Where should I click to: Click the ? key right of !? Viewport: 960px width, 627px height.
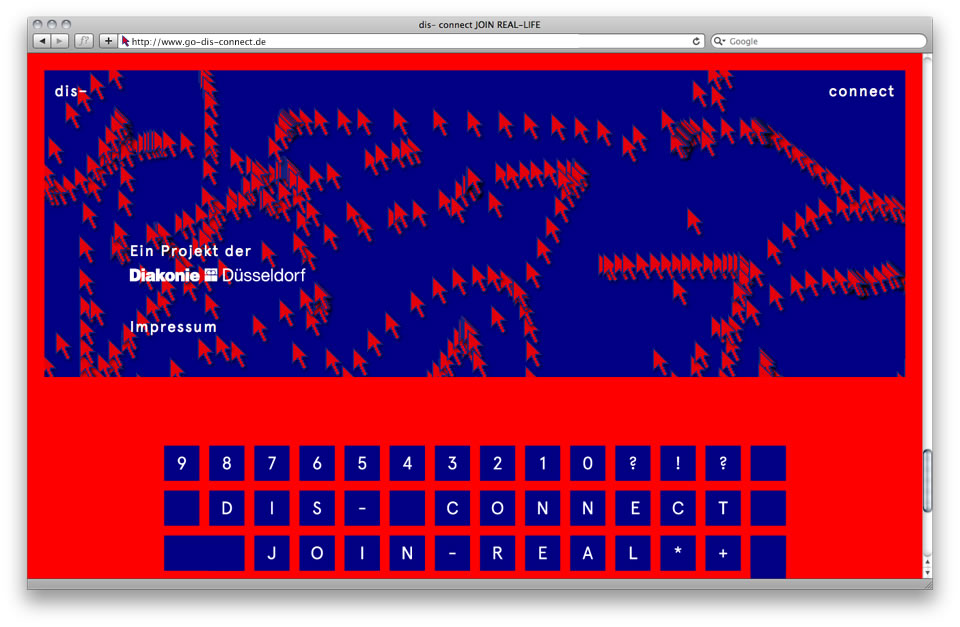(x=723, y=464)
